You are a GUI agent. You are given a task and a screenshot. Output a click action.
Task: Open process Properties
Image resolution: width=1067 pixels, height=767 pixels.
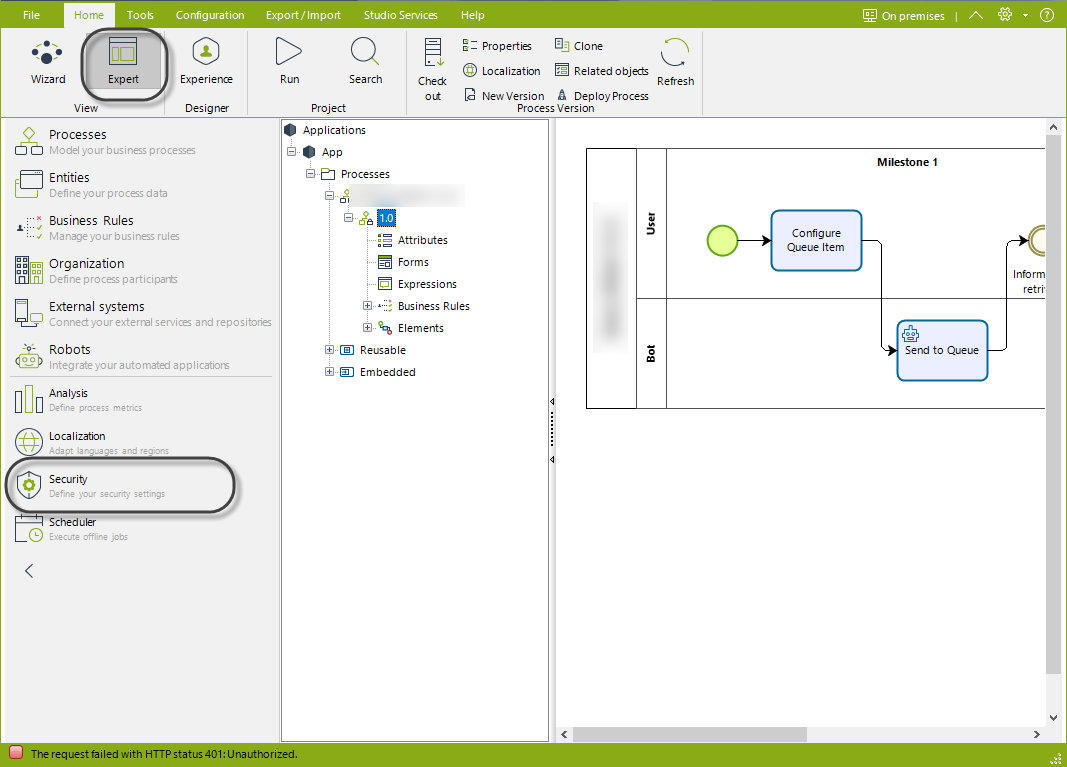[497, 46]
